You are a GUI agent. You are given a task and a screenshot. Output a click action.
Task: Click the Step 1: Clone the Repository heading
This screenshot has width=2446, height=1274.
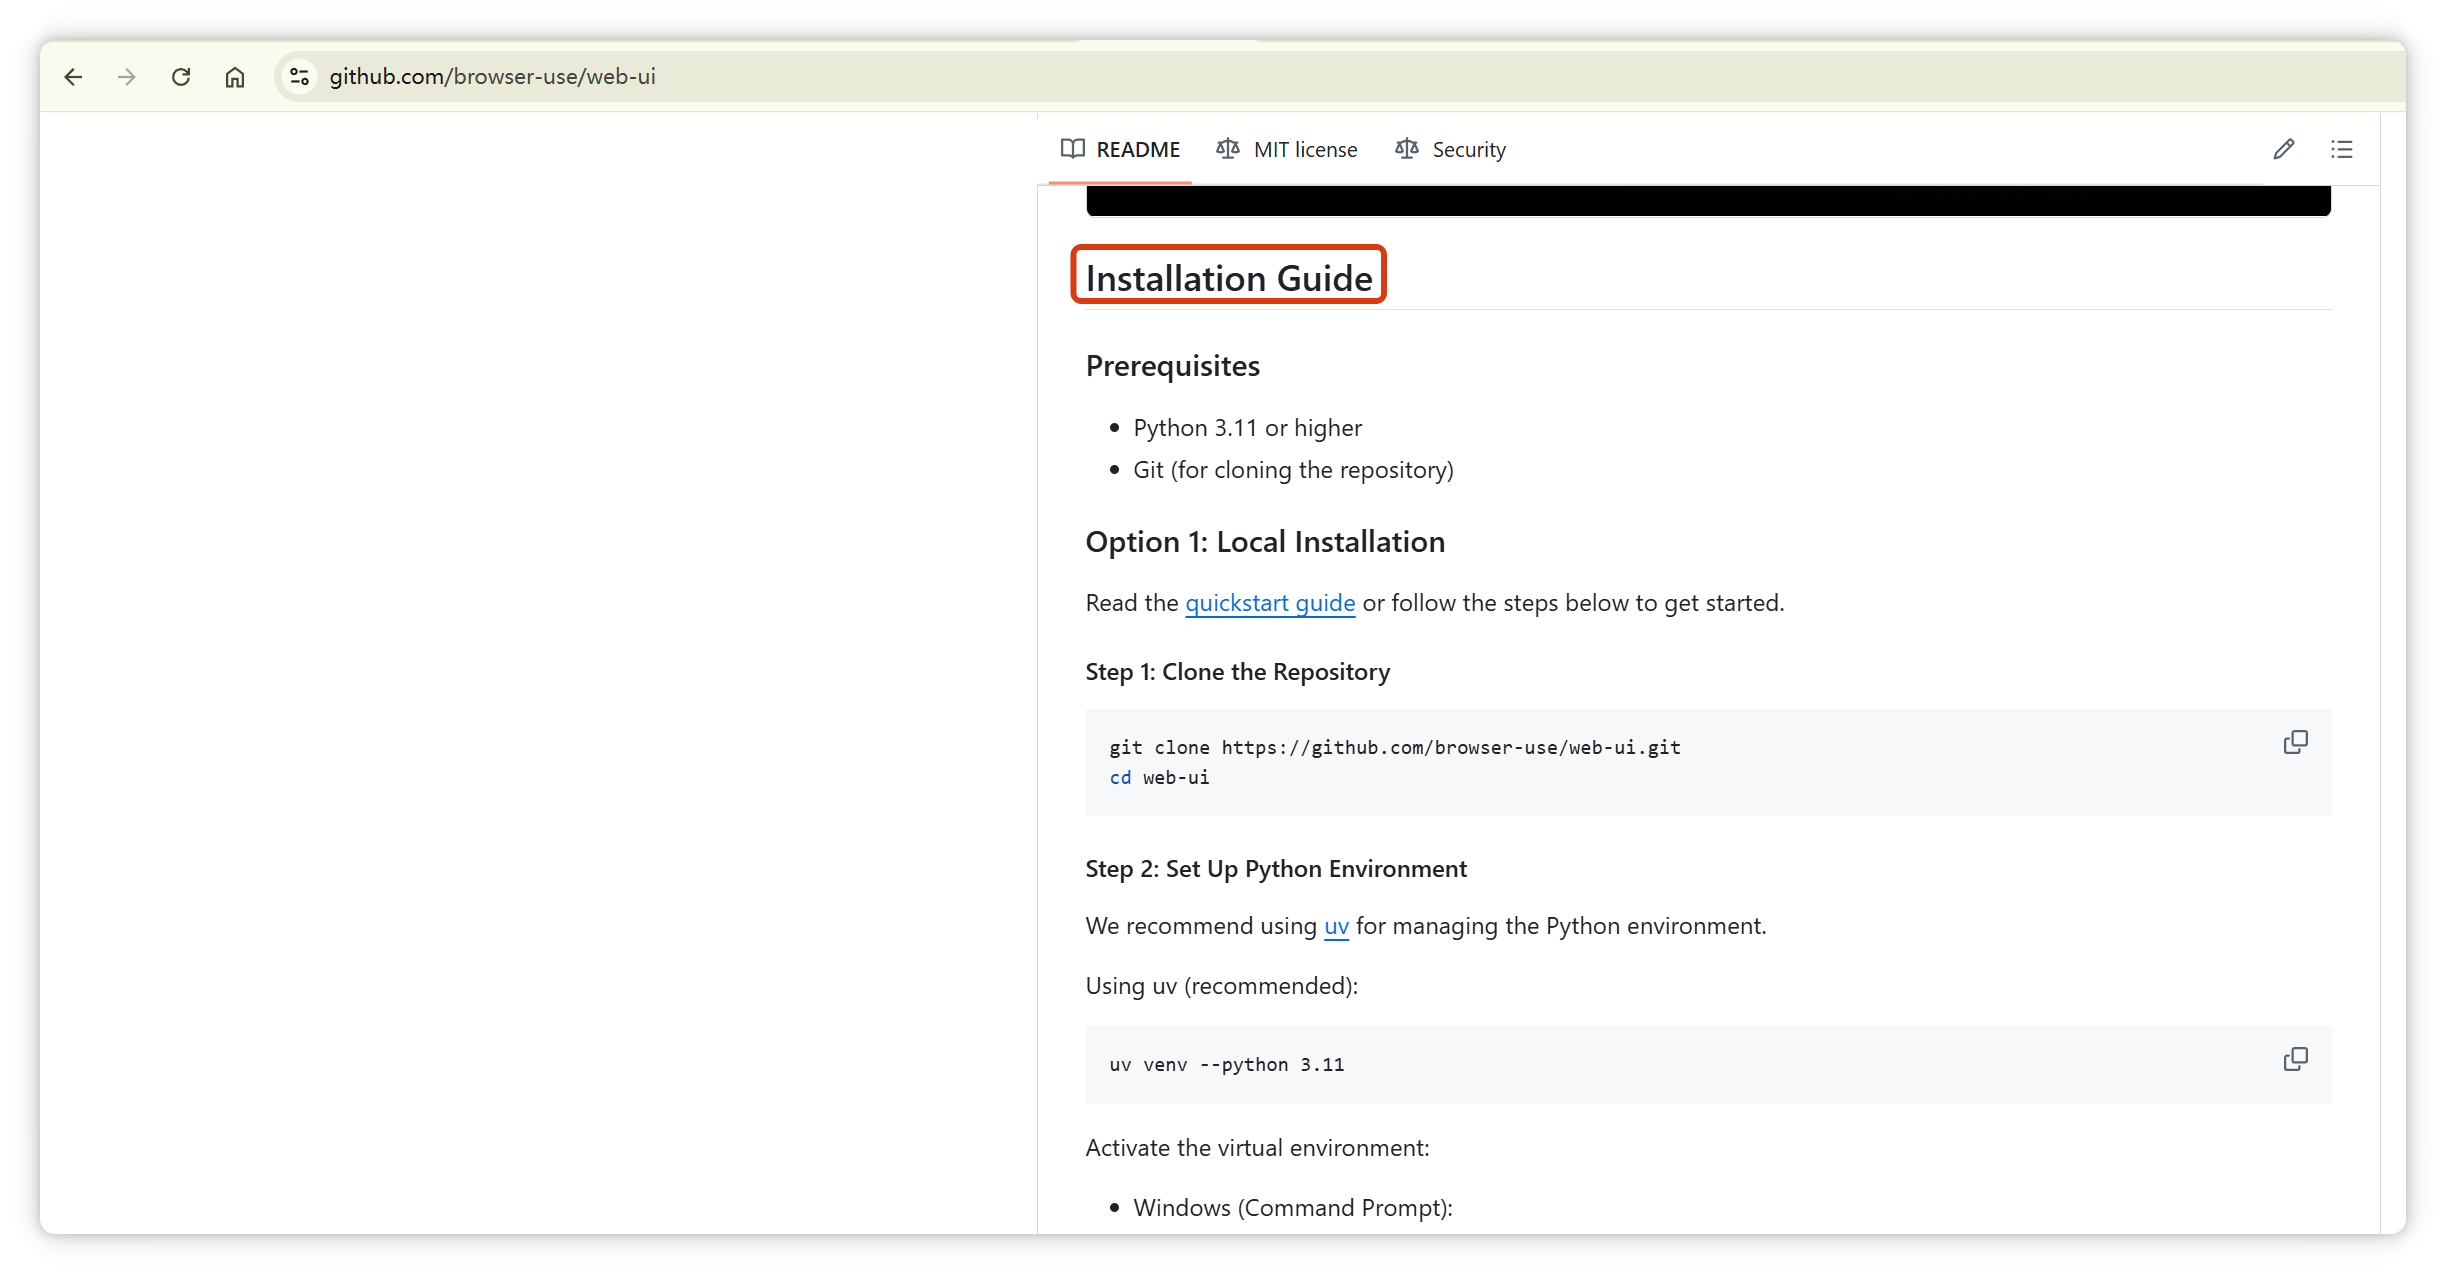coord(1237,672)
